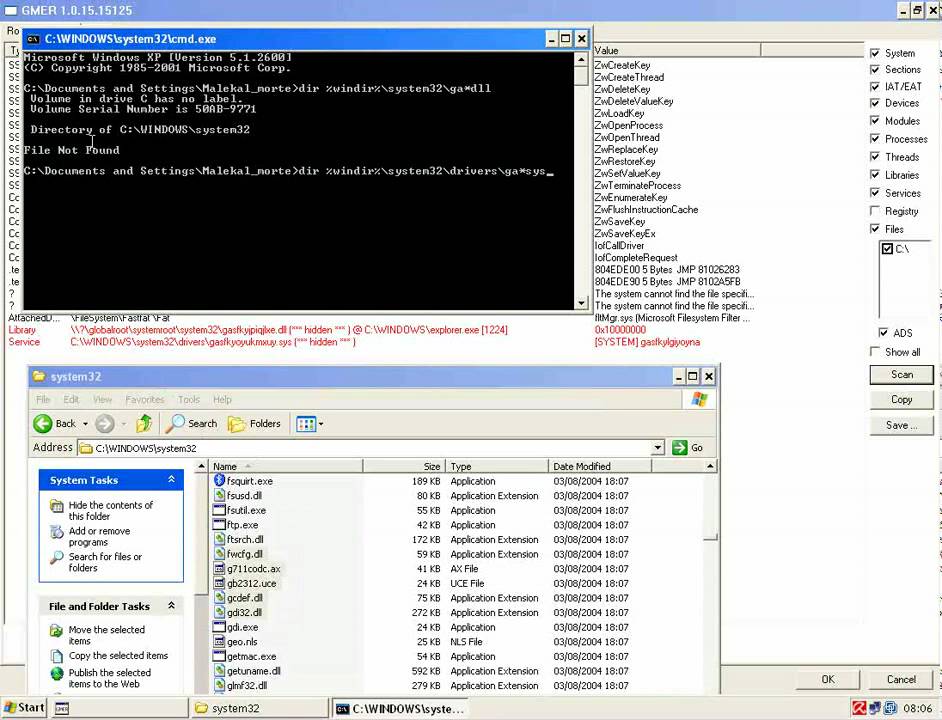Viewport: 942px width, 720px height.
Task: Select the gdi.exe file icon
Action: pyautogui.click(x=219, y=627)
